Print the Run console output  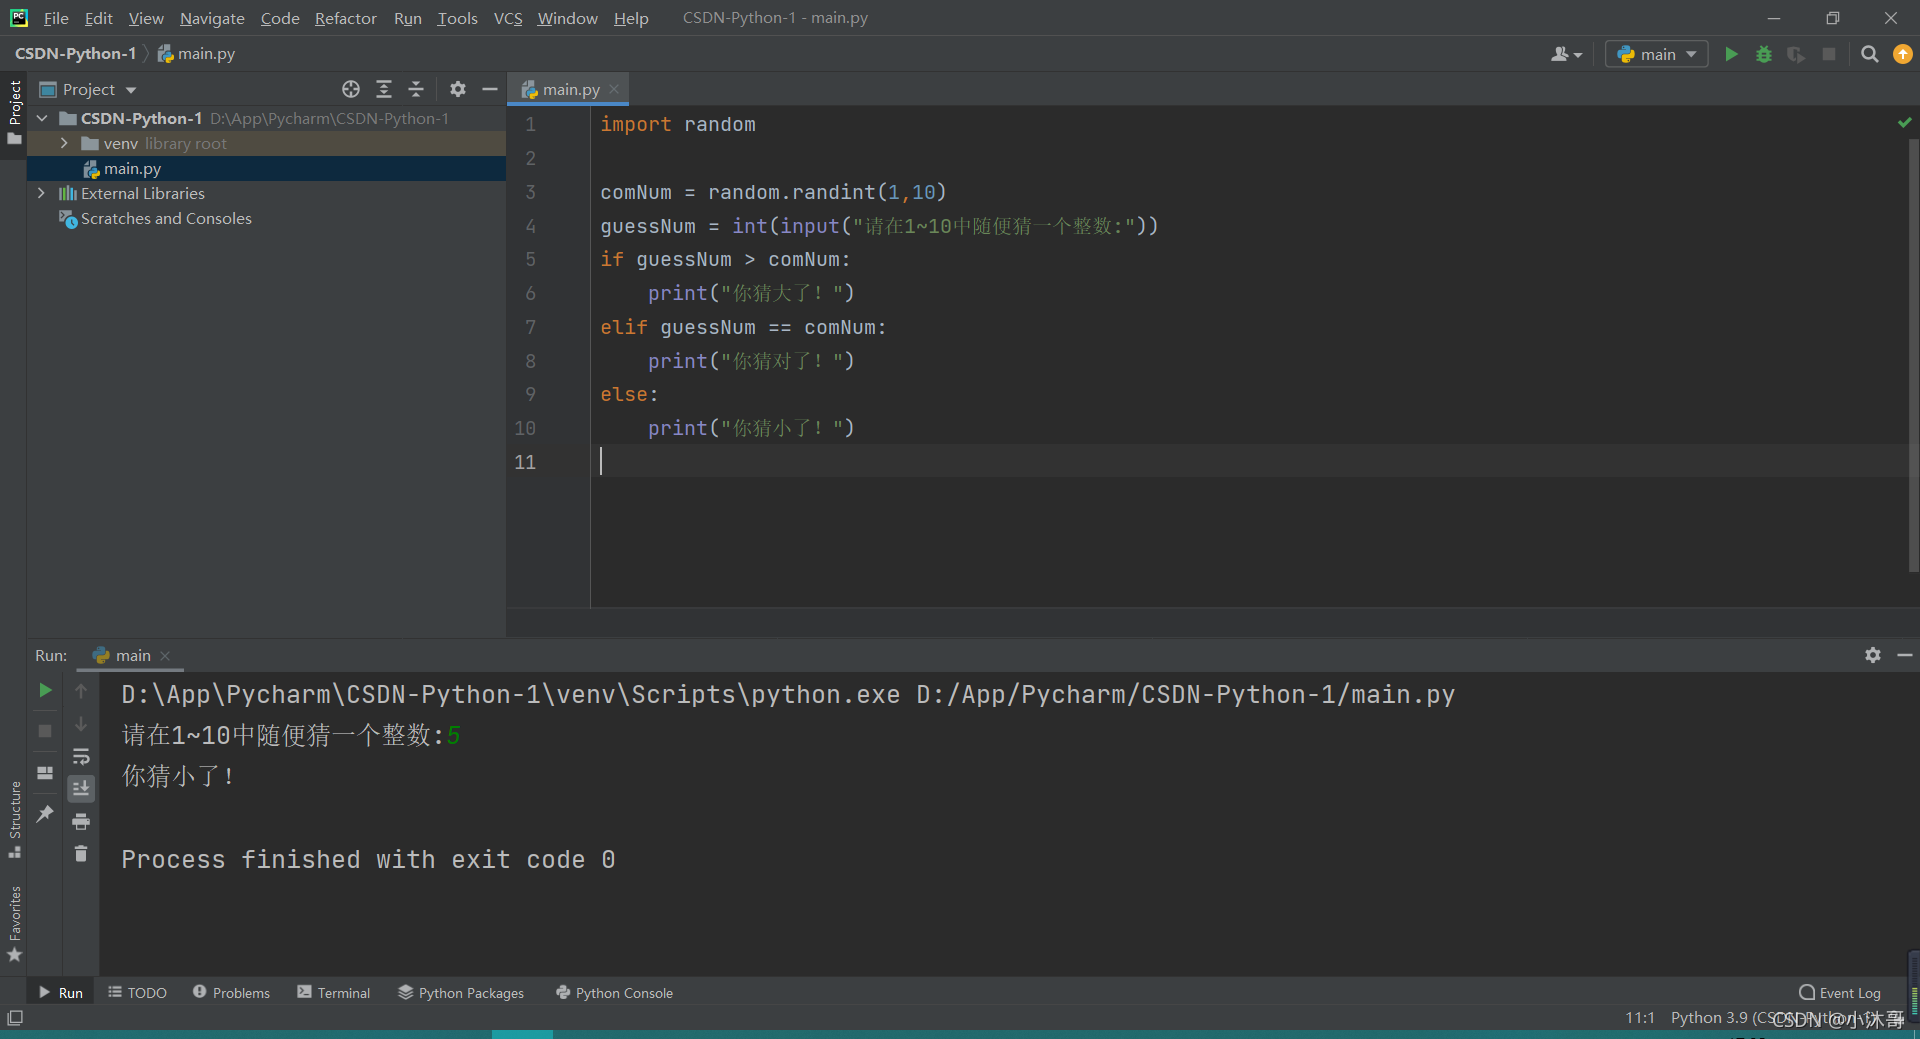pos(81,822)
